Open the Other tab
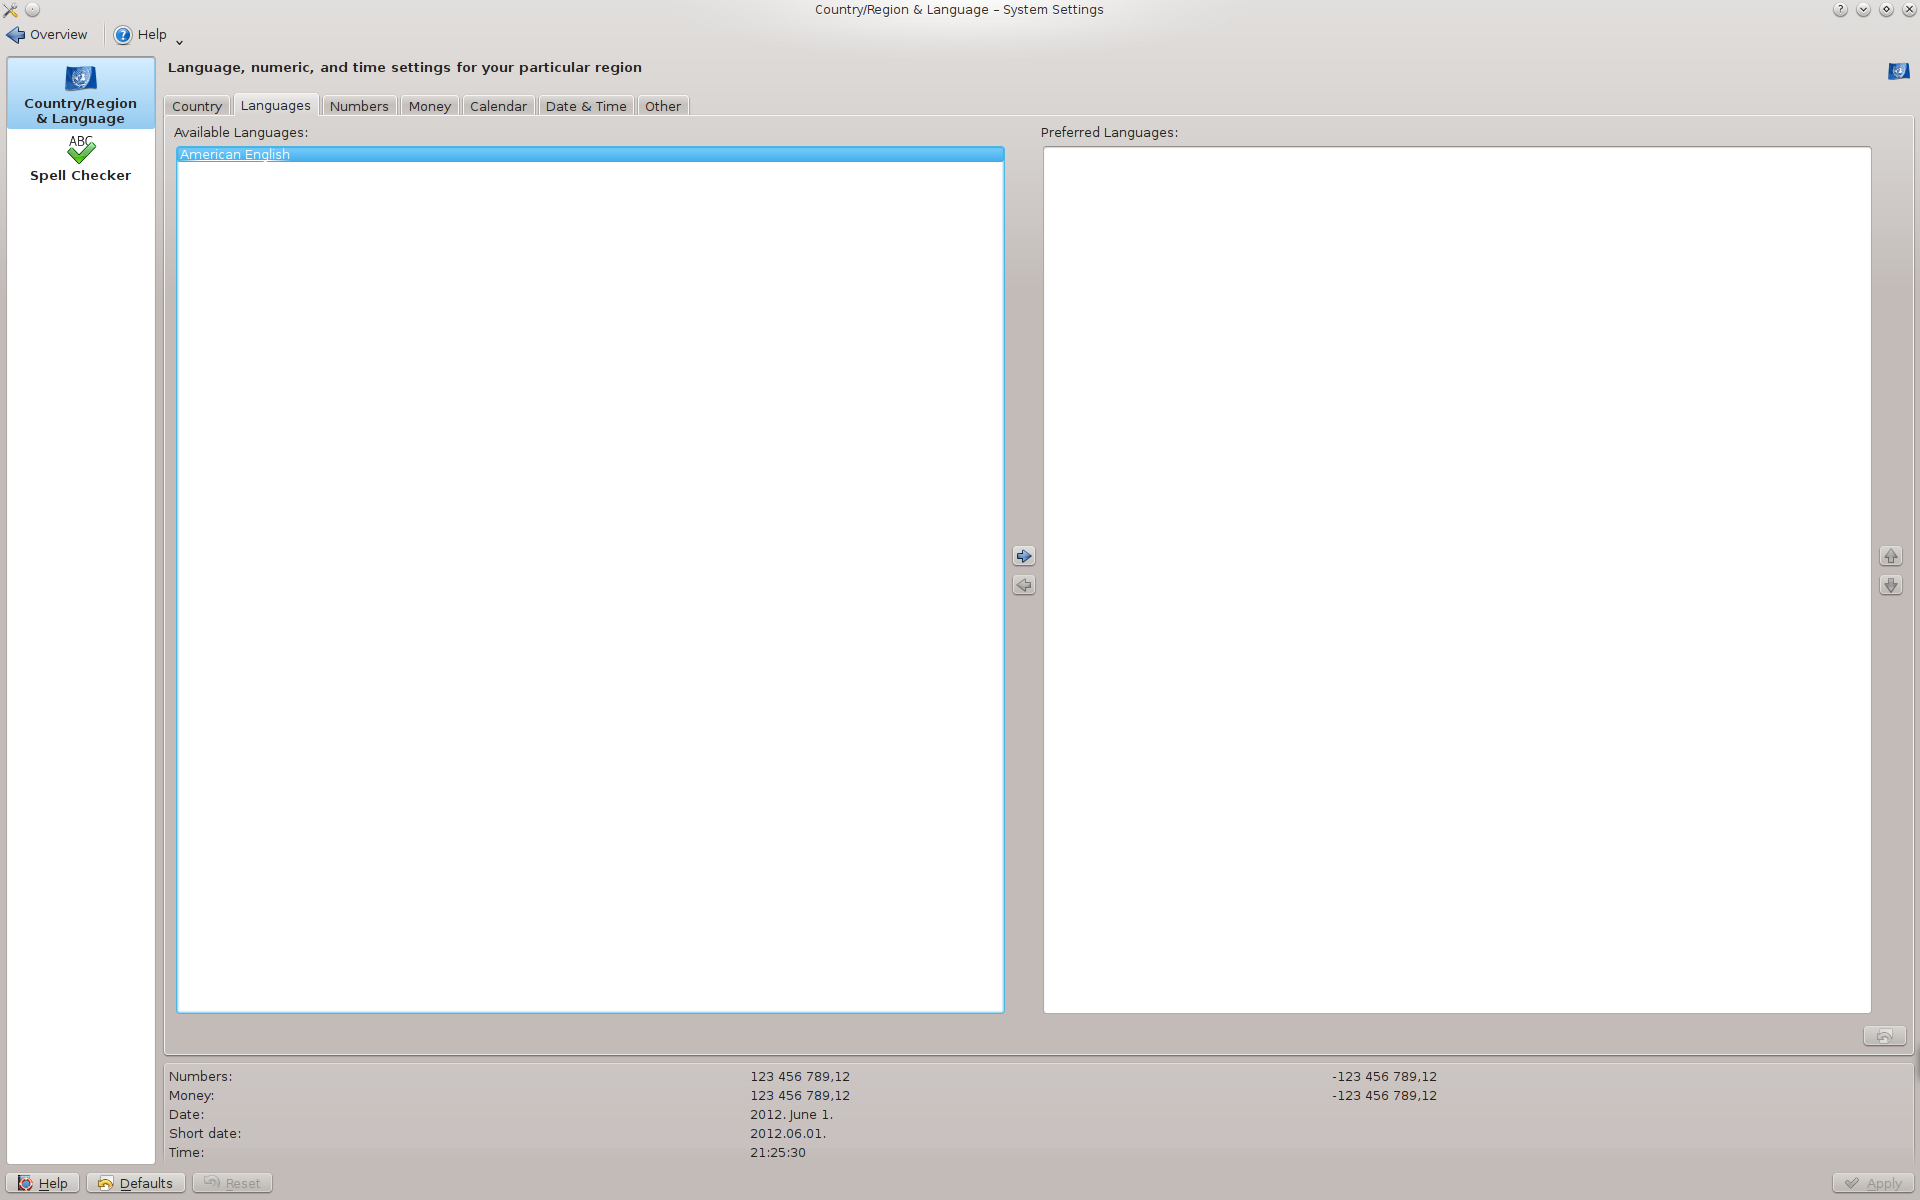Screen dimensions: 1920x1200 point(662,106)
